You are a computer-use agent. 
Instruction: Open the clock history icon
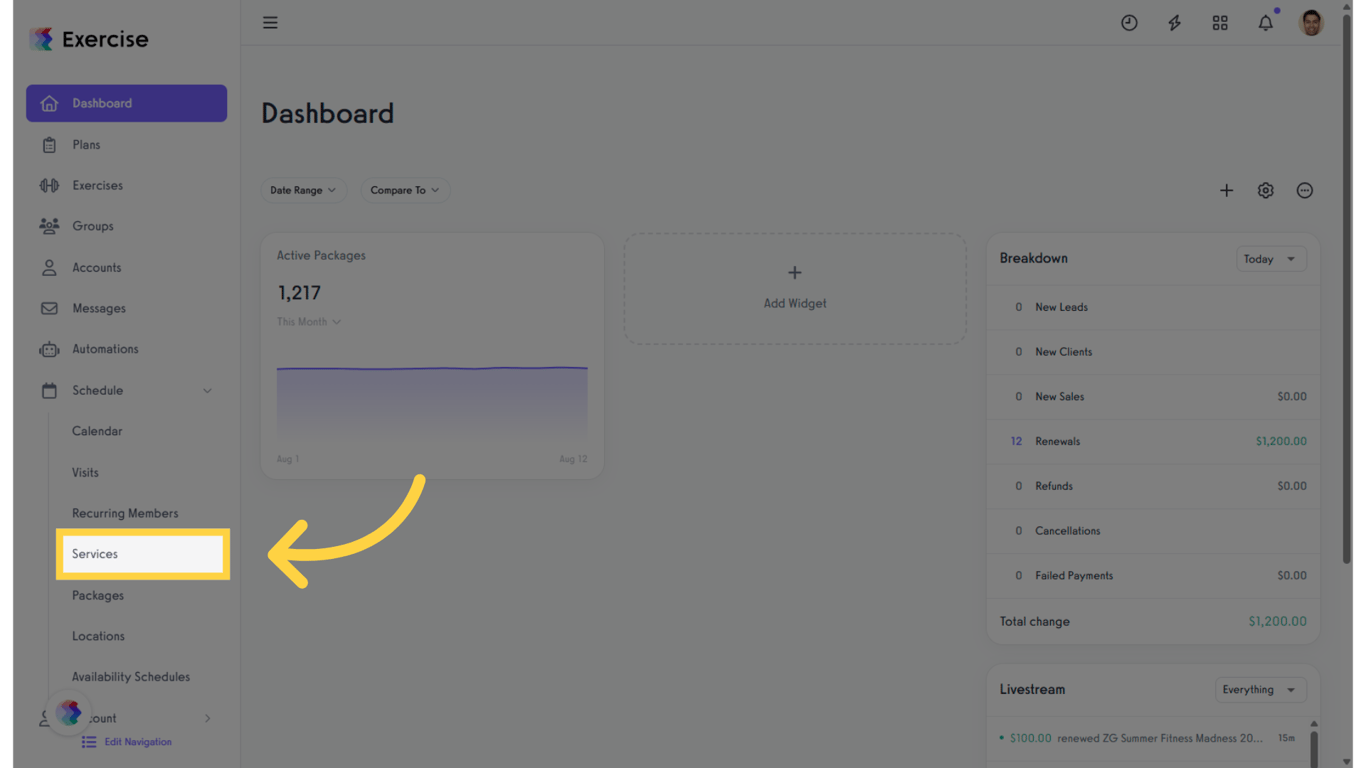[1129, 23]
